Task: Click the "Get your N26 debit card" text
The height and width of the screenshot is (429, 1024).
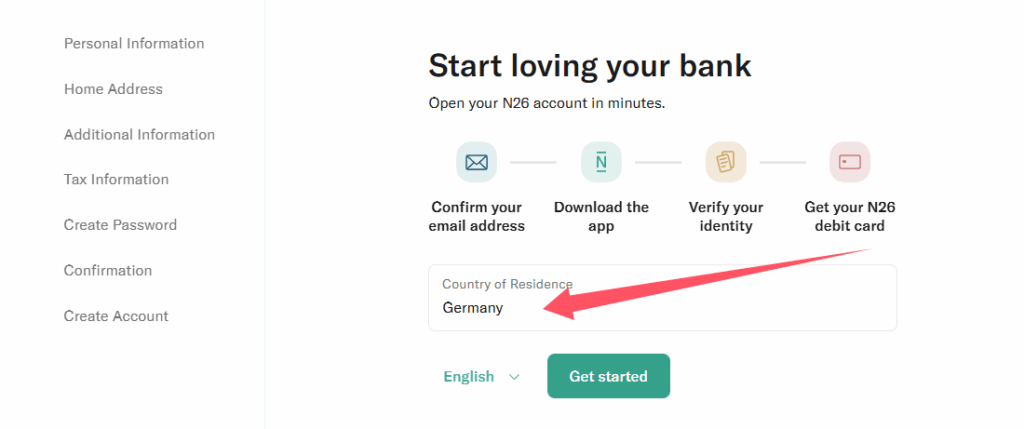Action: 849,217
